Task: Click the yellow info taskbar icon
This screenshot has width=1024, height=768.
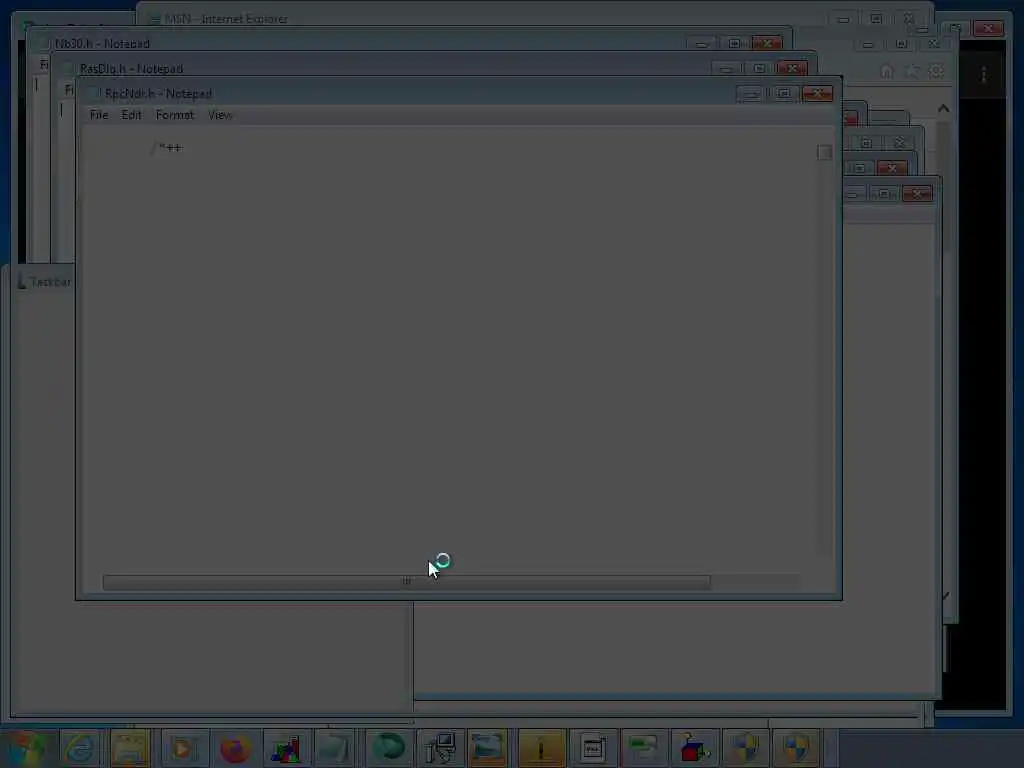Action: click(541, 748)
